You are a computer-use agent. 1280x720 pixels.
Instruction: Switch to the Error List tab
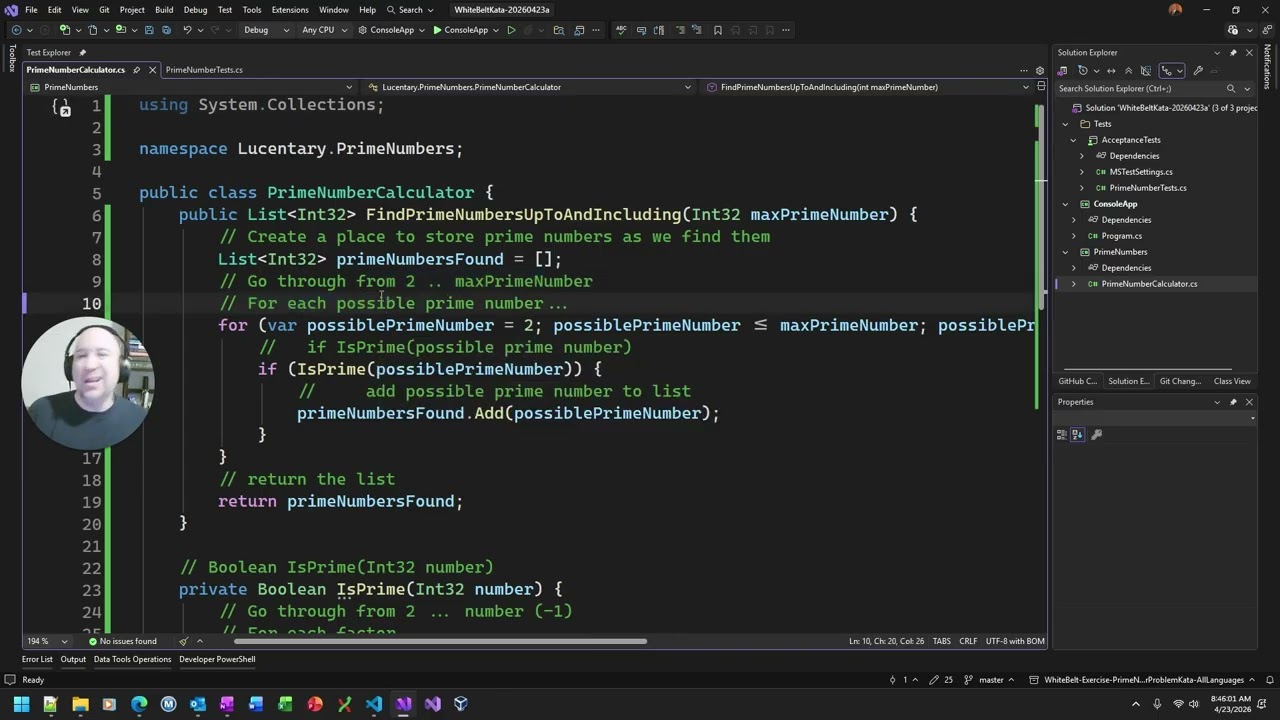point(37,659)
